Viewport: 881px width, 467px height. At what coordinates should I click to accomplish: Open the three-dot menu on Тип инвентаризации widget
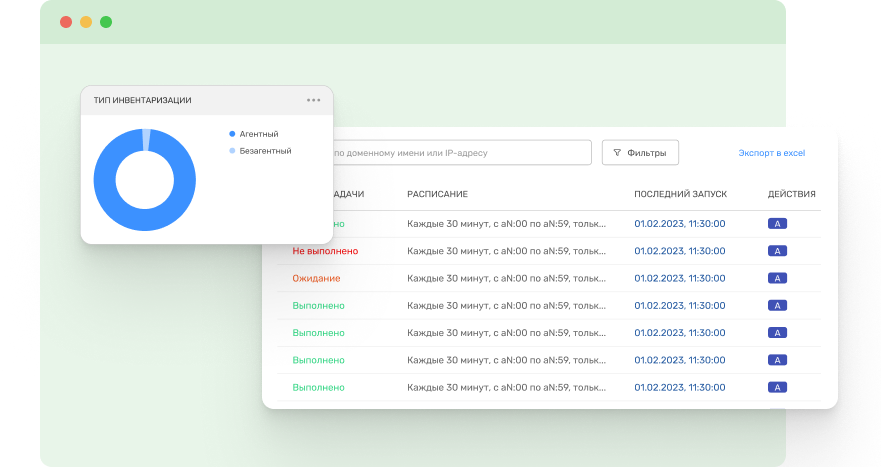313,100
